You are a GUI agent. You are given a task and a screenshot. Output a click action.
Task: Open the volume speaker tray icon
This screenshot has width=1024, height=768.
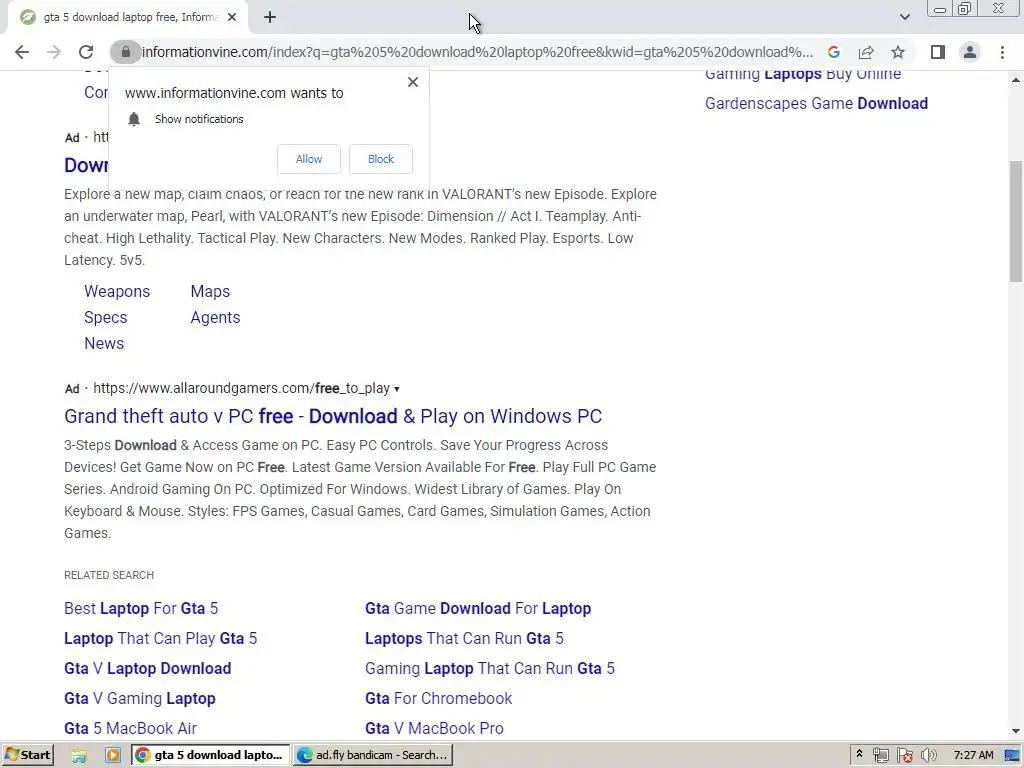click(929, 756)
